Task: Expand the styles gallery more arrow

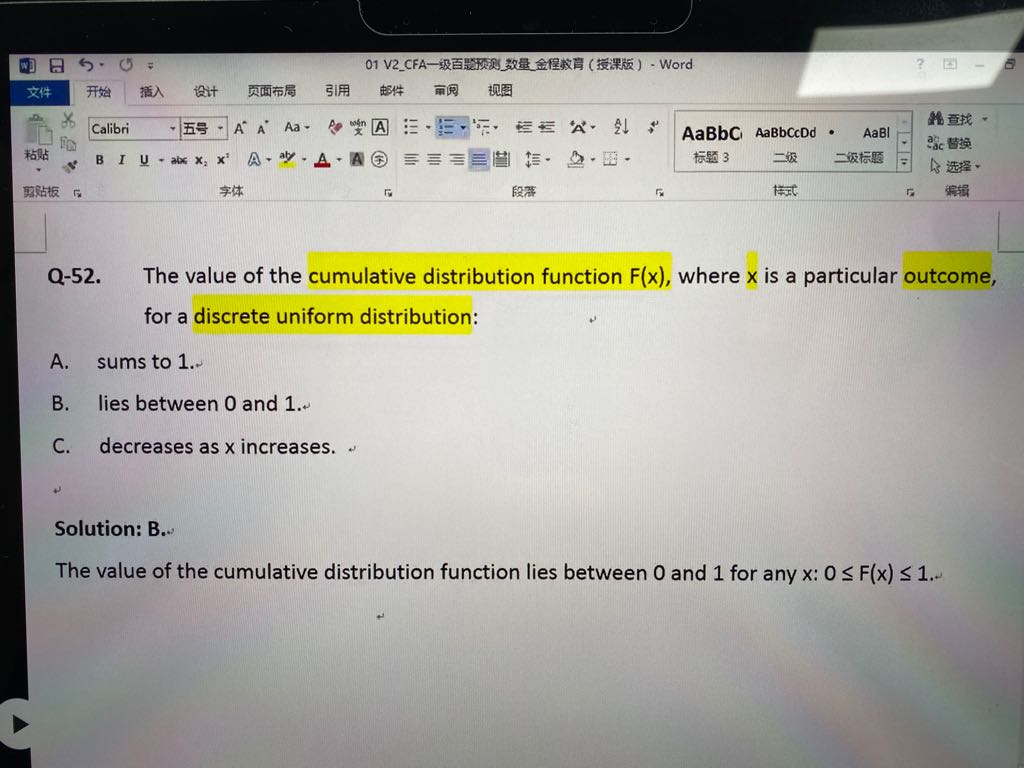Action: 904,162
